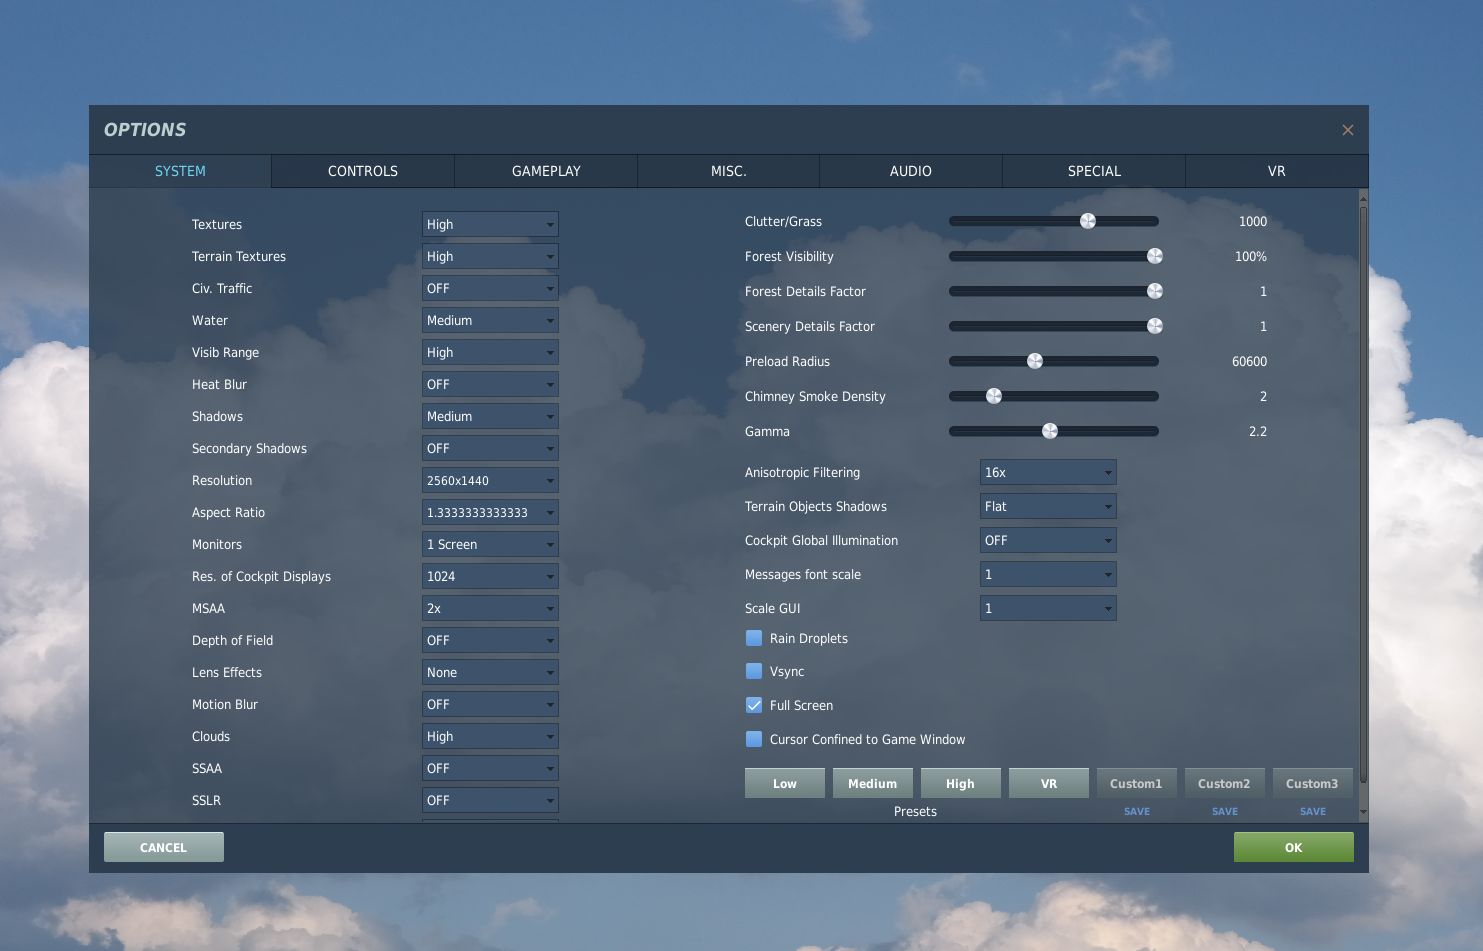Screen dimensions: 1483x951
Task: Change the Resolution dropdown value
Action: point(490,480)
